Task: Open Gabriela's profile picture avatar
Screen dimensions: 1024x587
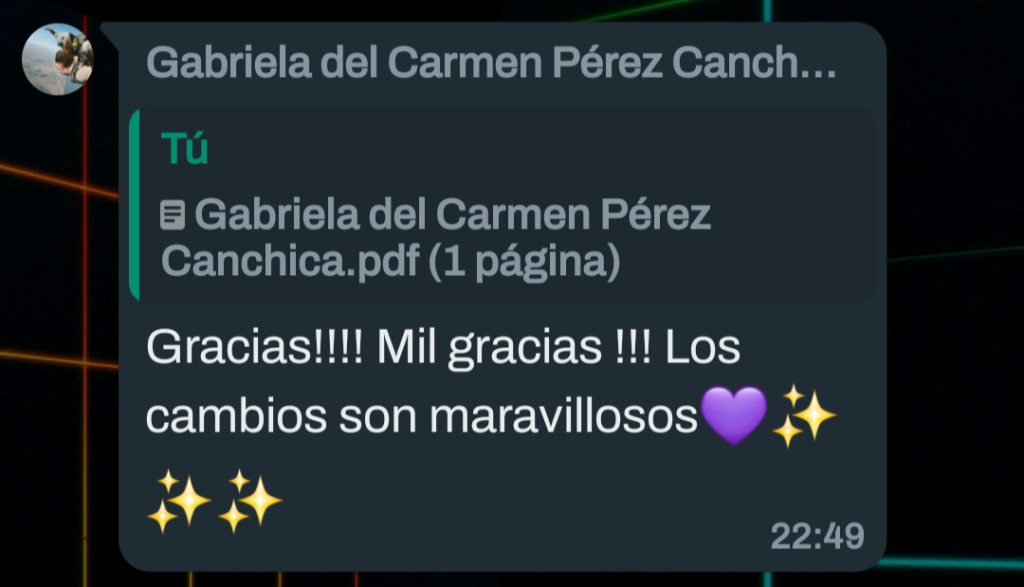Action: tap(57, 59)
